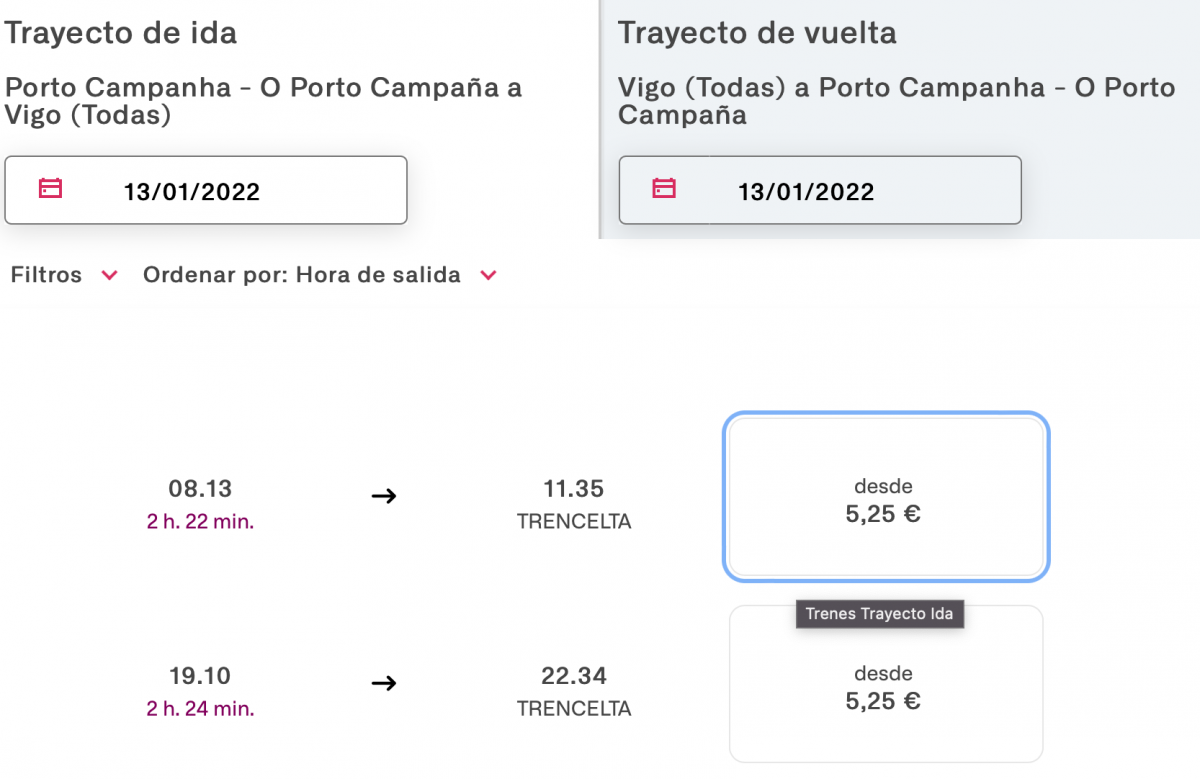Switch to the Trayecto de vuelta tab
The image size is (1200, 779).
click(757, 33)
